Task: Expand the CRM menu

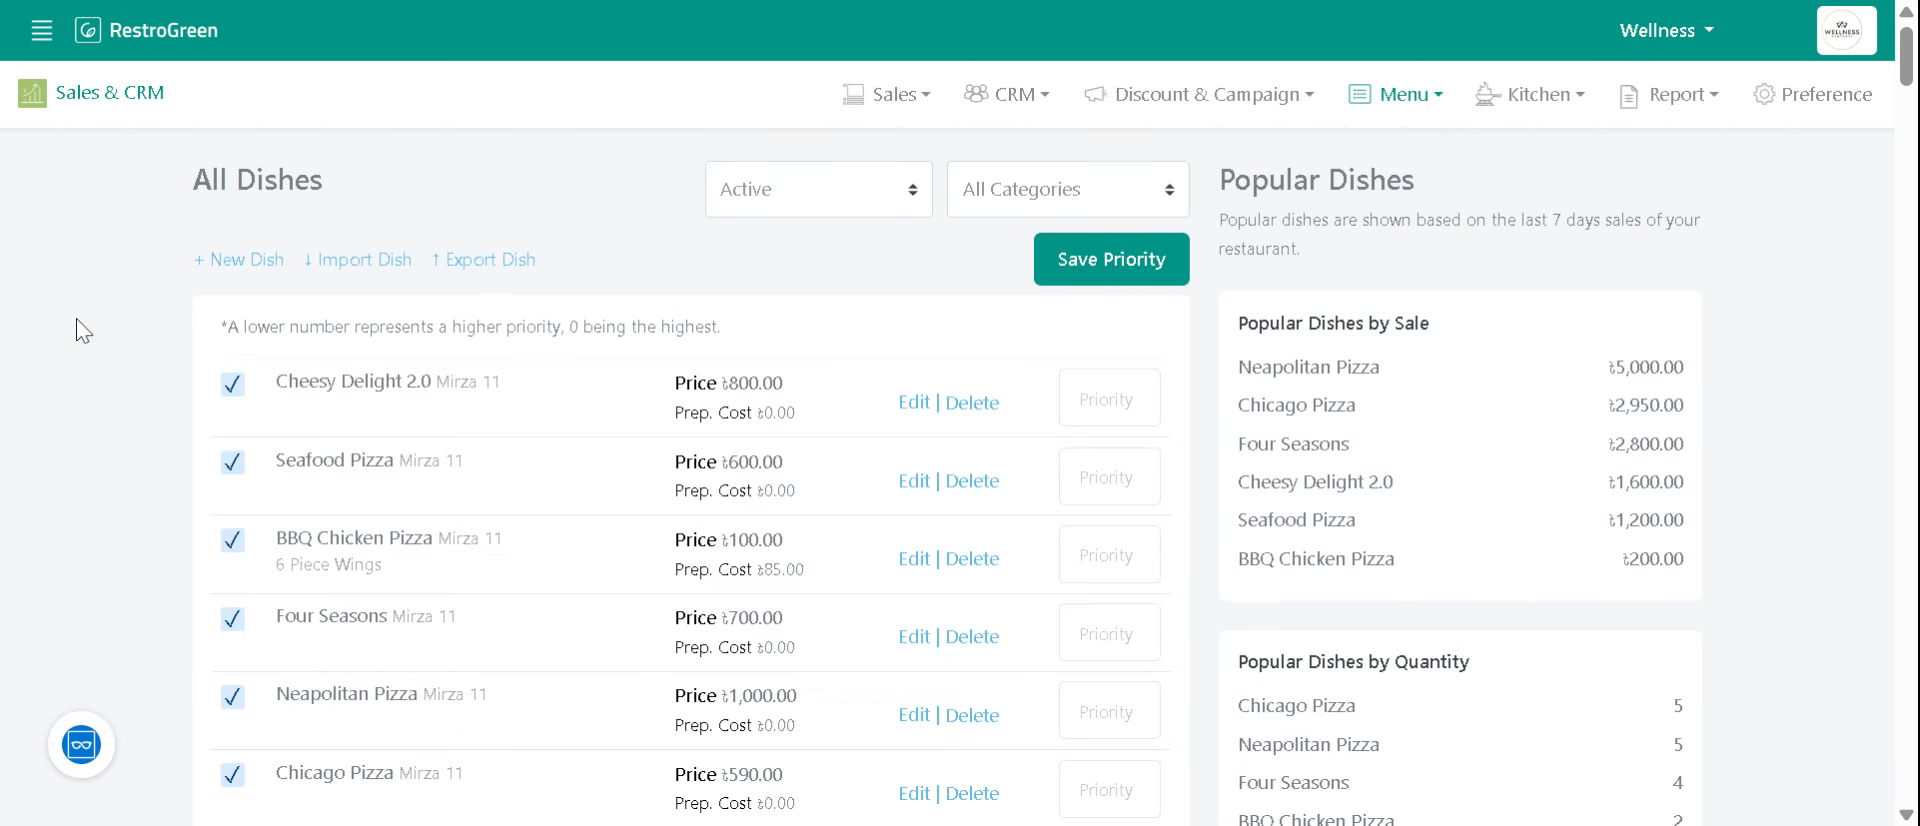Action: click(1007, 94)
